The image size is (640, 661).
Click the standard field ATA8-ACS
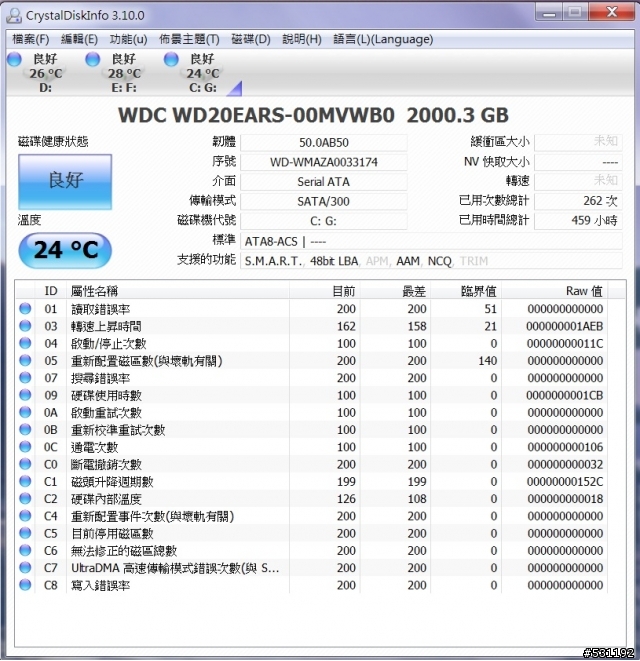pyautogui.click(x=431, y=242)
